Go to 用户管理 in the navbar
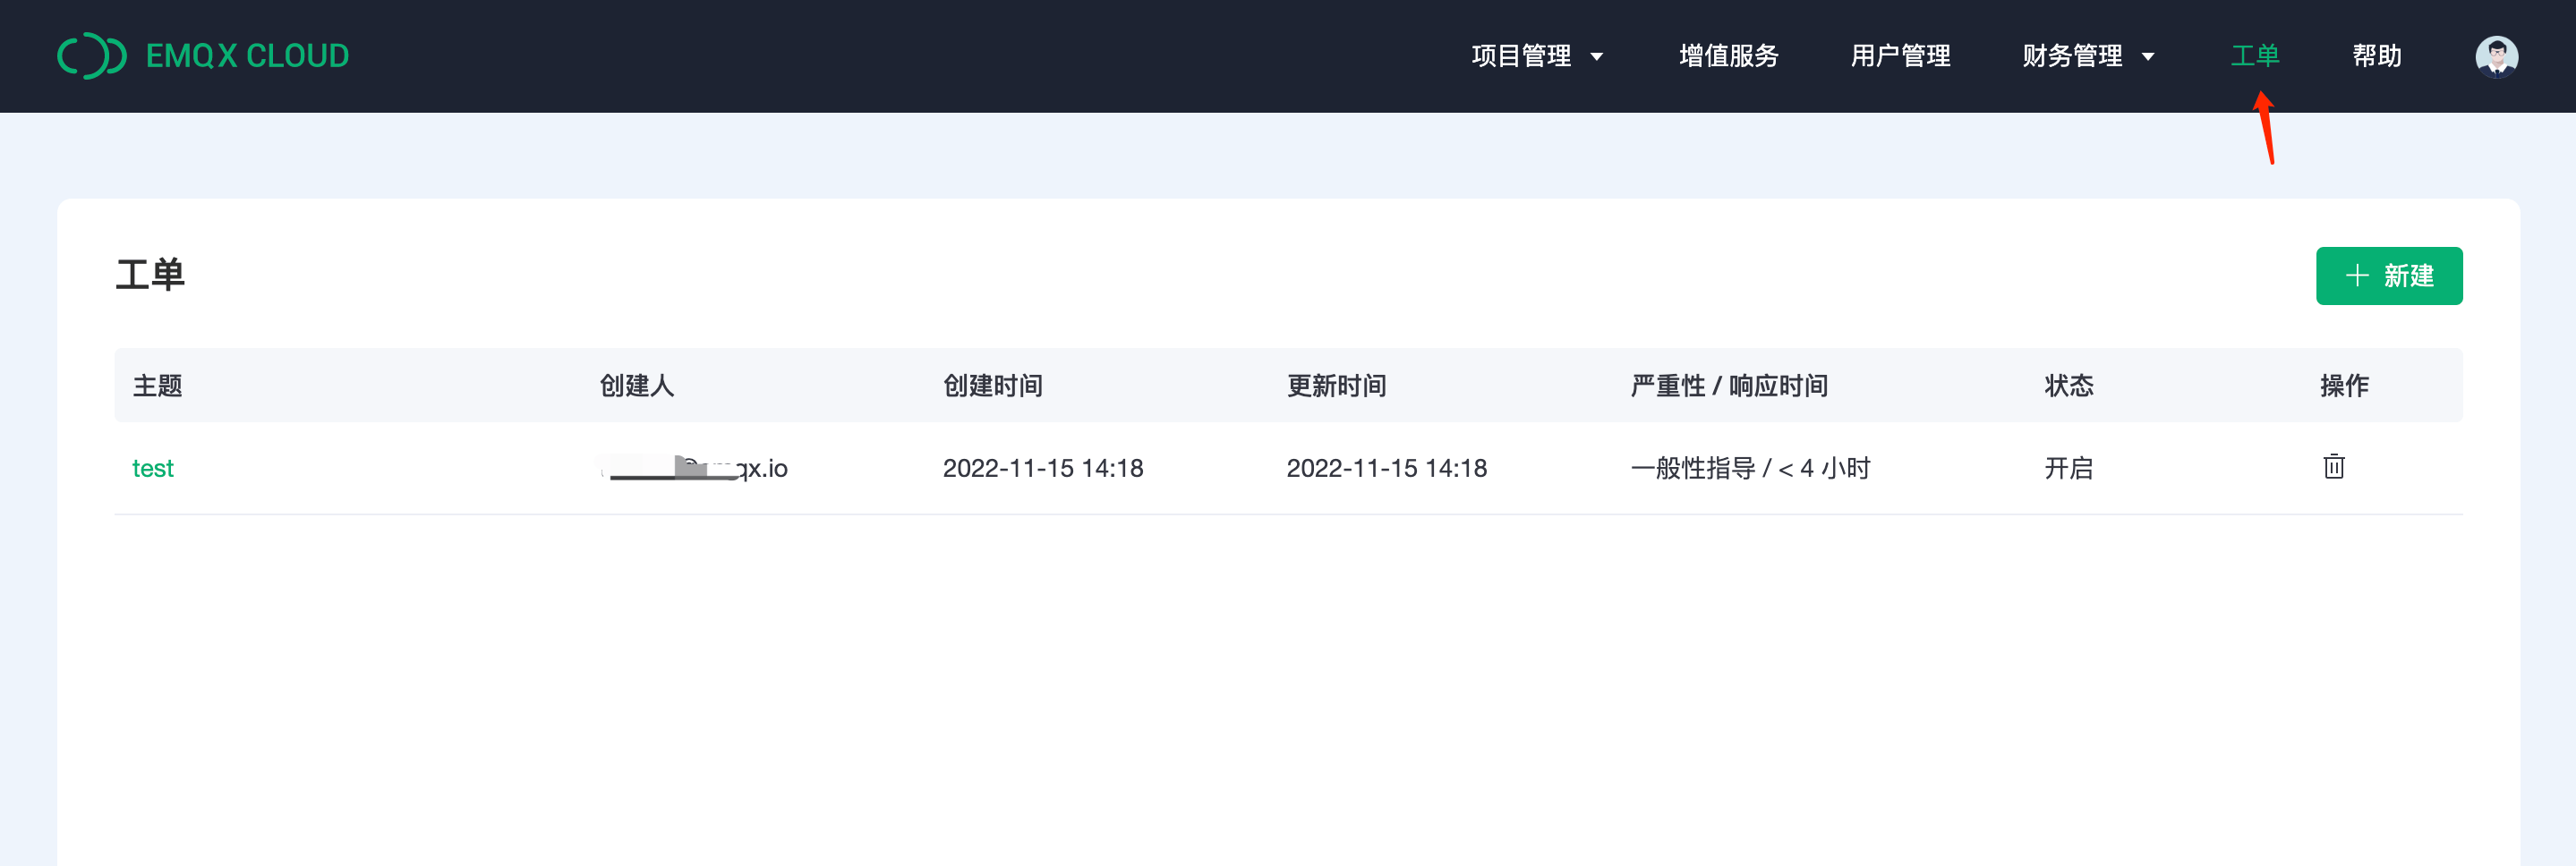The image size is (2576, 866). [x=1899, y=56]
